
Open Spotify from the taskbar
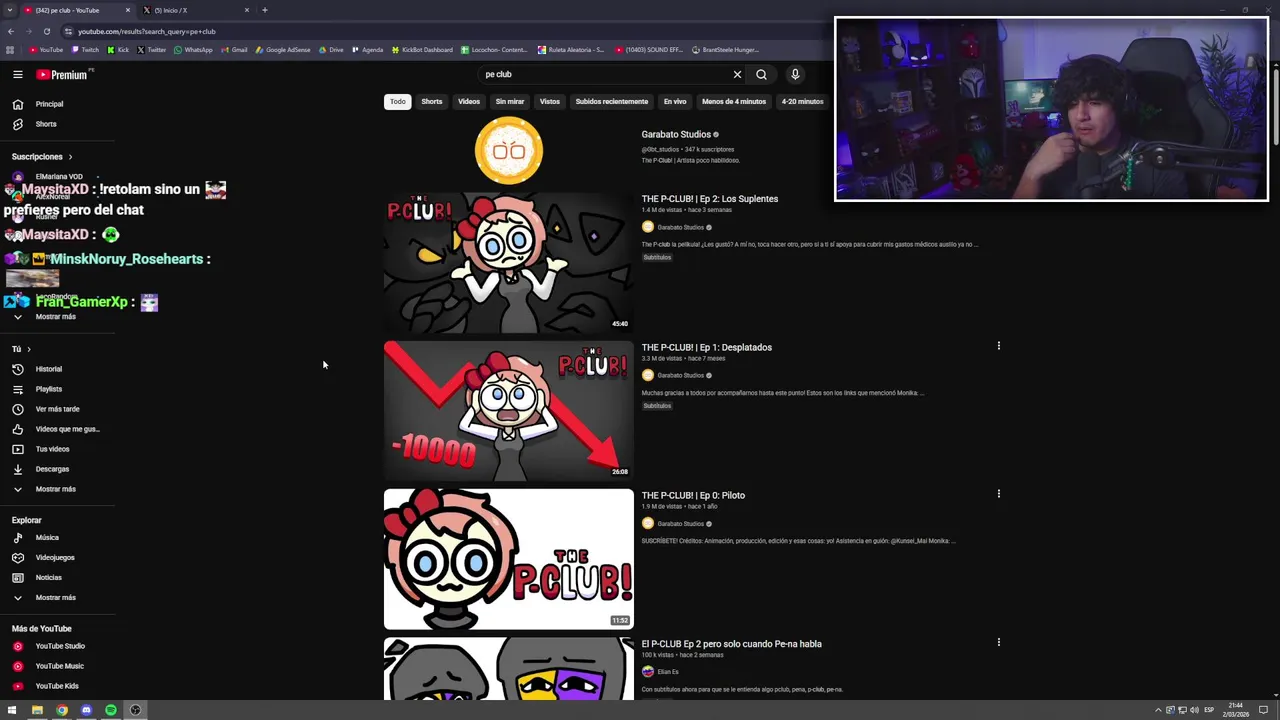111,710
